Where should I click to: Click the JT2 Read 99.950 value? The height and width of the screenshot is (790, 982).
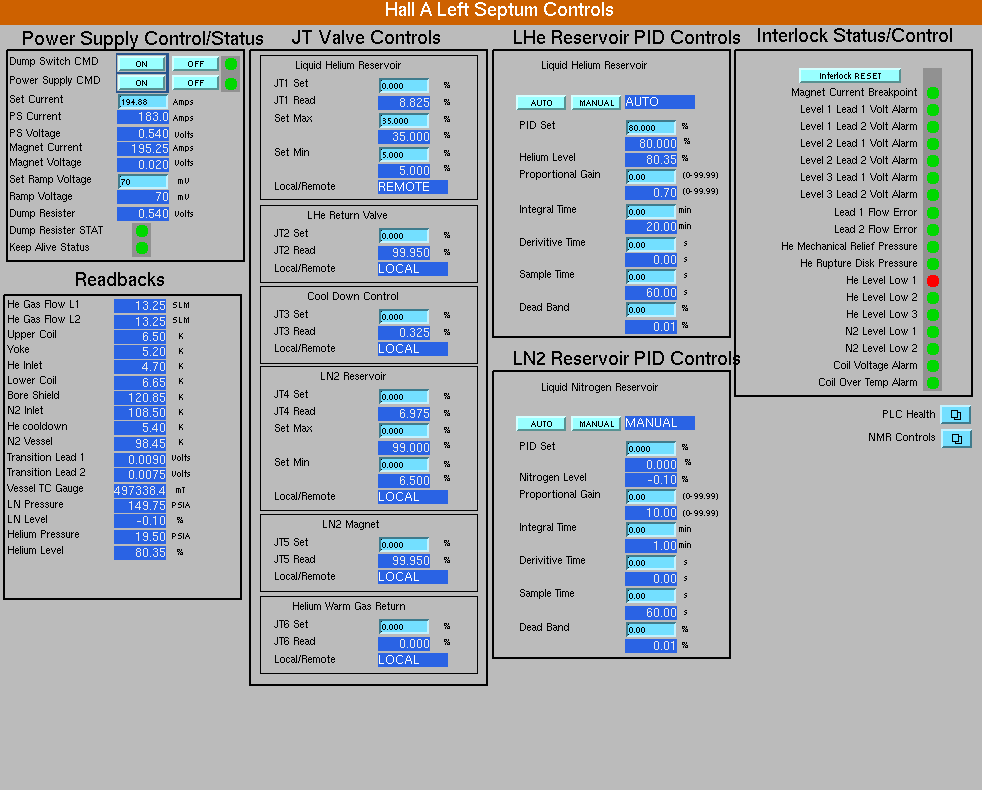pos(404,252)
